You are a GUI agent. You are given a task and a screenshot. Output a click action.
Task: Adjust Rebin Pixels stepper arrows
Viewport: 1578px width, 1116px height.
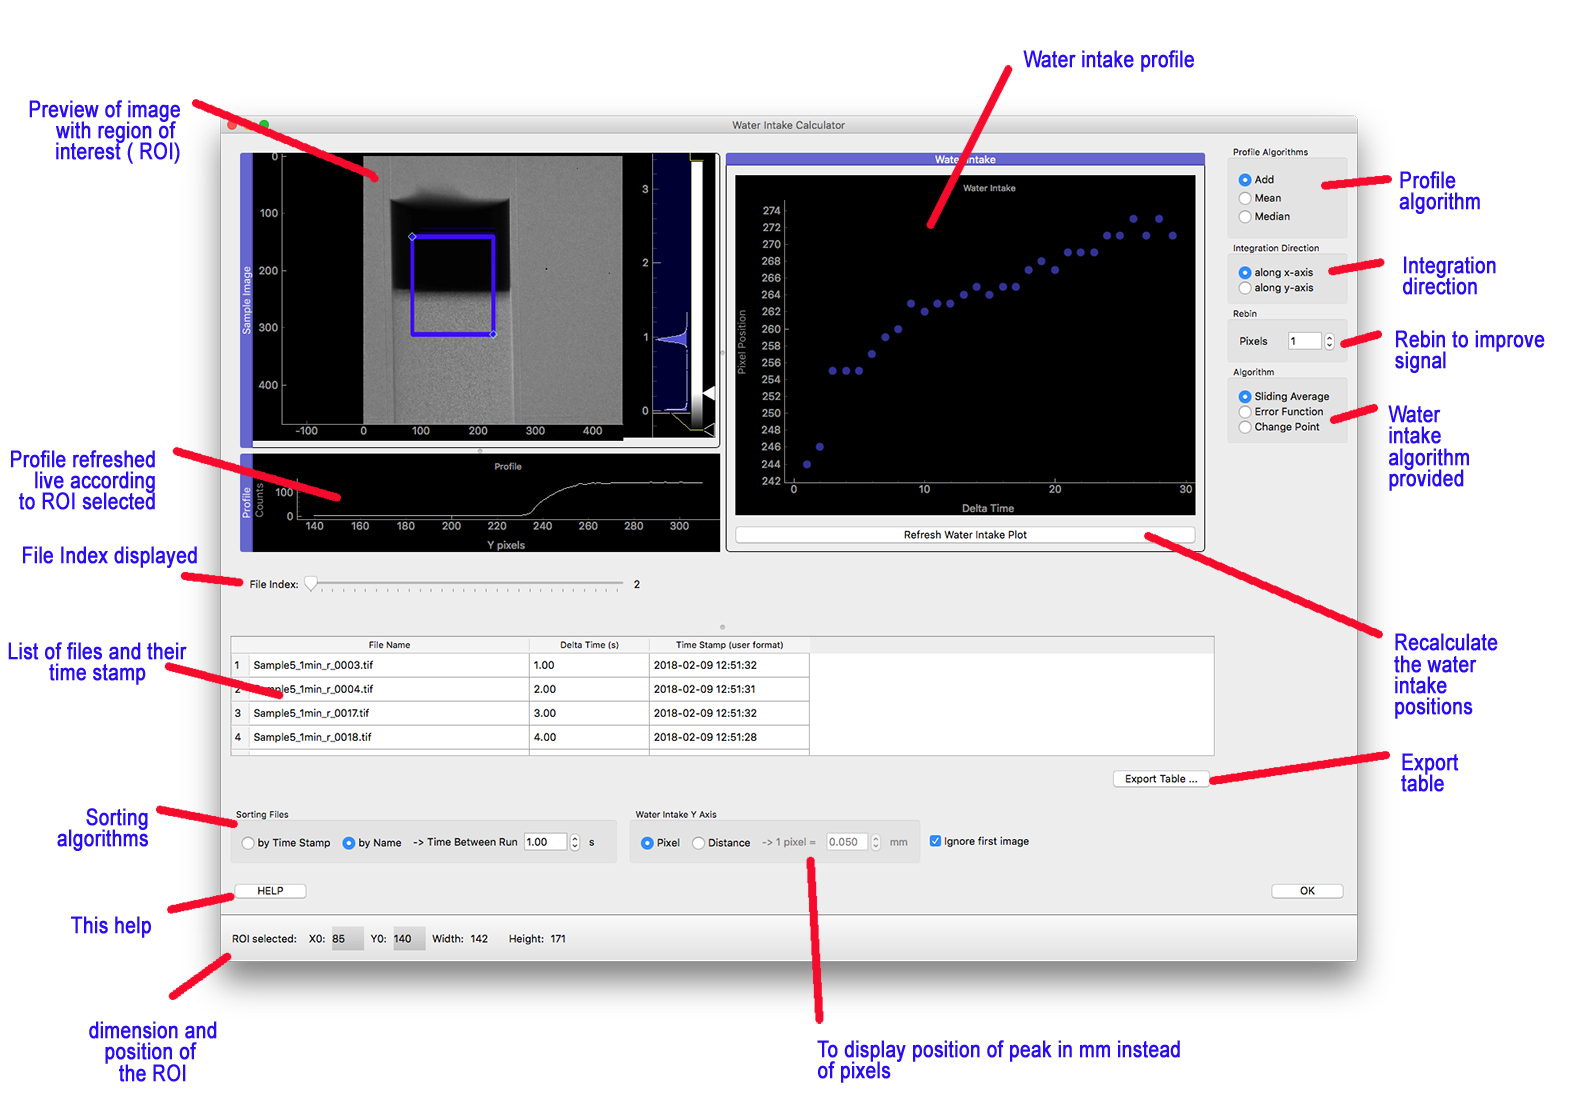(1329, 341)
